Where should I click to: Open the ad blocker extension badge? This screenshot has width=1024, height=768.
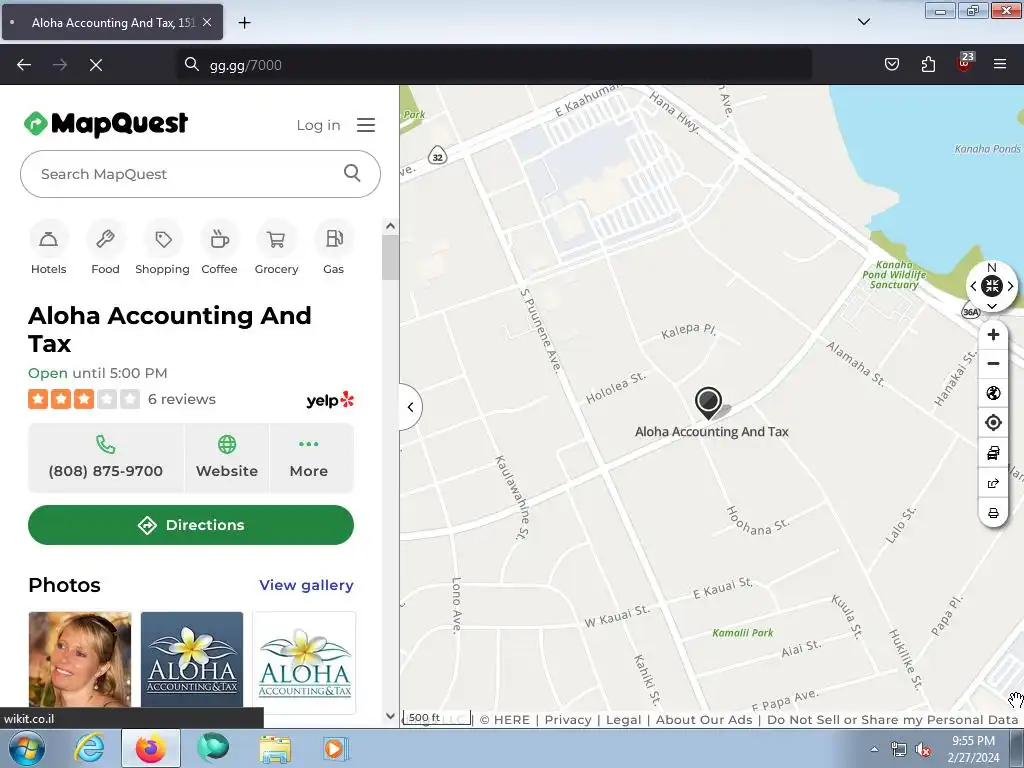(964, 63)
